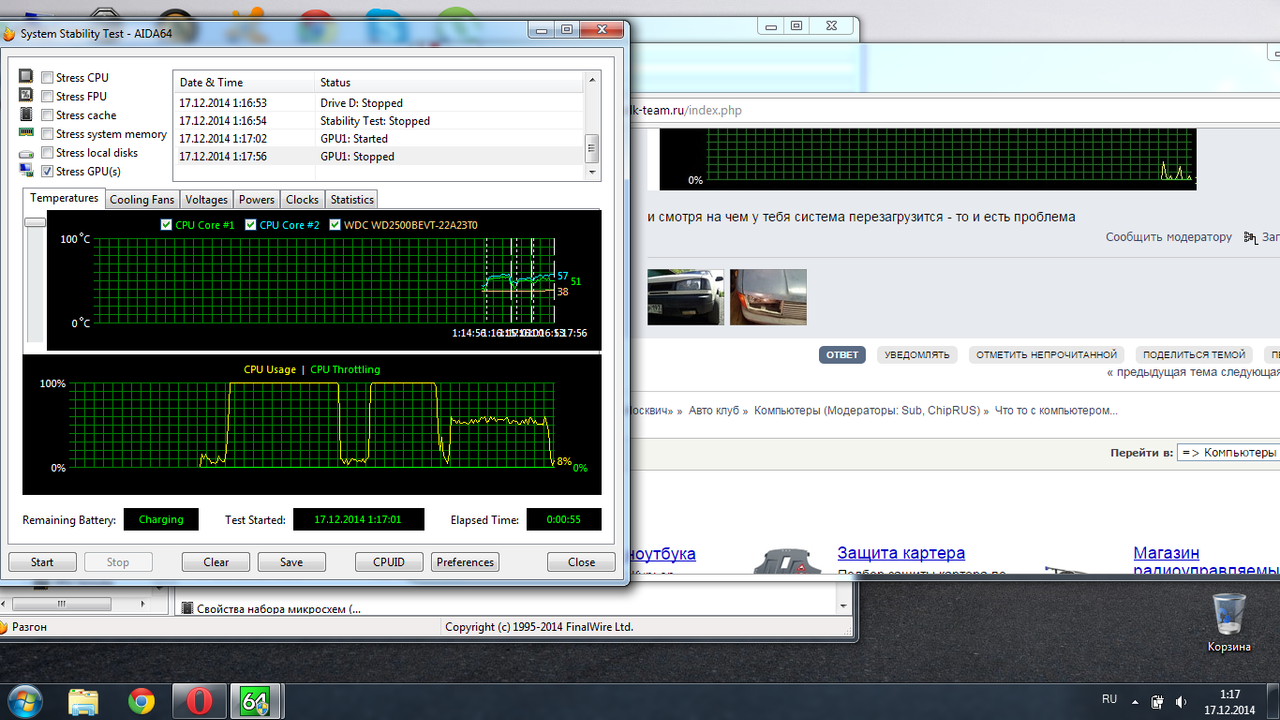This screenshot has height=720, width=1280.
Task: Click the AIDA64 flame icon in title bar
Action: (x=9, y=33)
